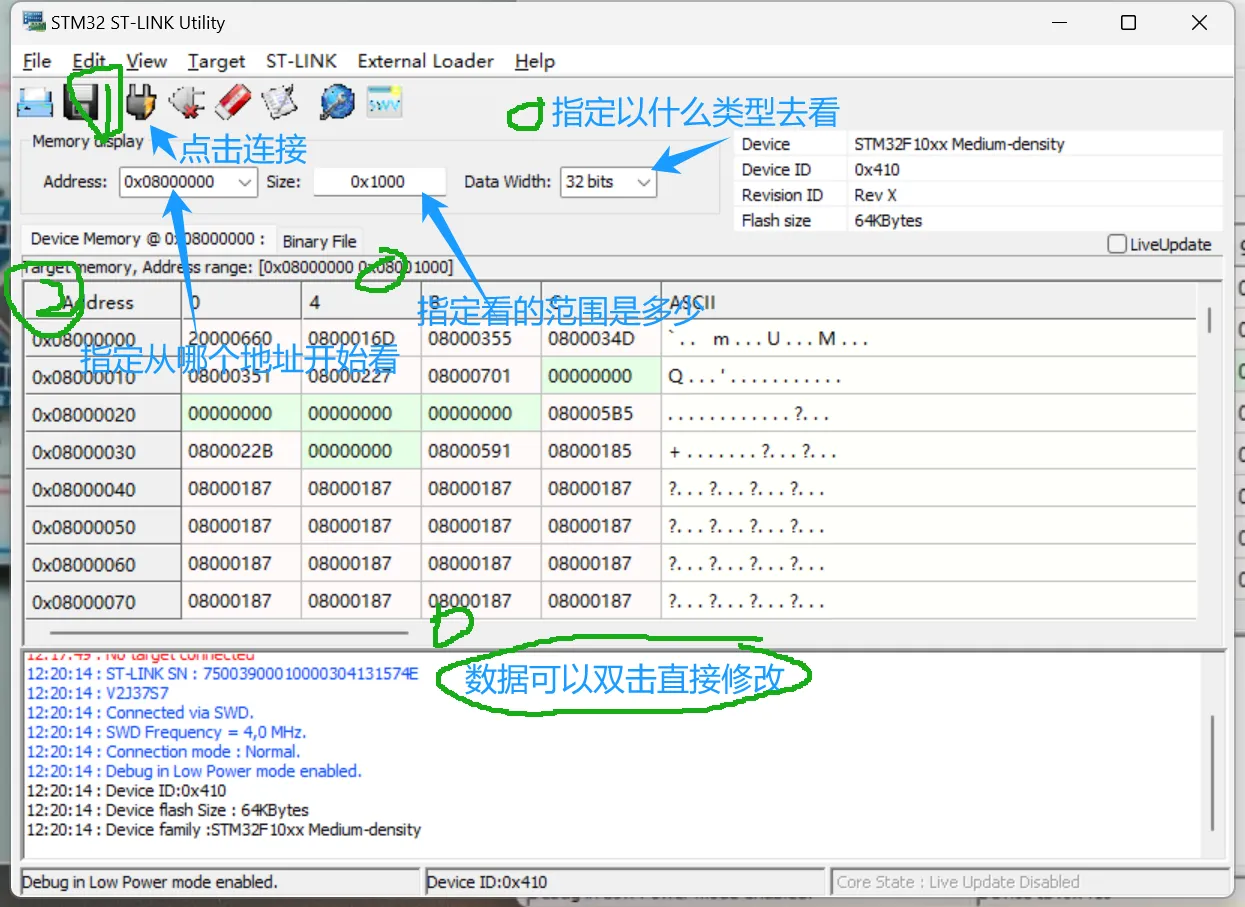The height and width of the screenshot is (907, 1245).
Task: Toggle the LiveUpdate checkbox
Action: pos(1117,244)
